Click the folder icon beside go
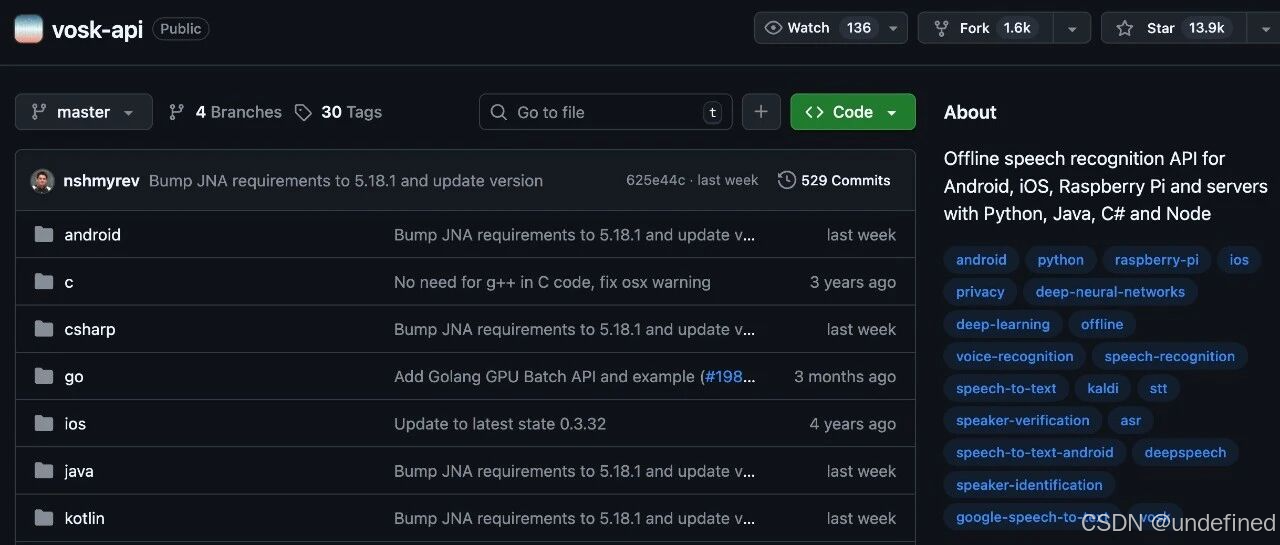Viewport: 1280px width, 545px height. pos(43,376)
